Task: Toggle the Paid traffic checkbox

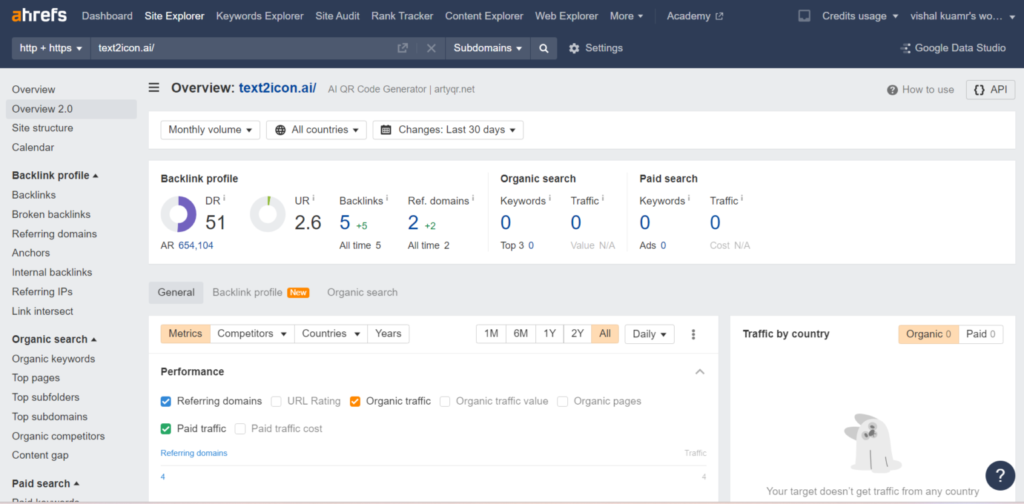Action: (166, 429)
